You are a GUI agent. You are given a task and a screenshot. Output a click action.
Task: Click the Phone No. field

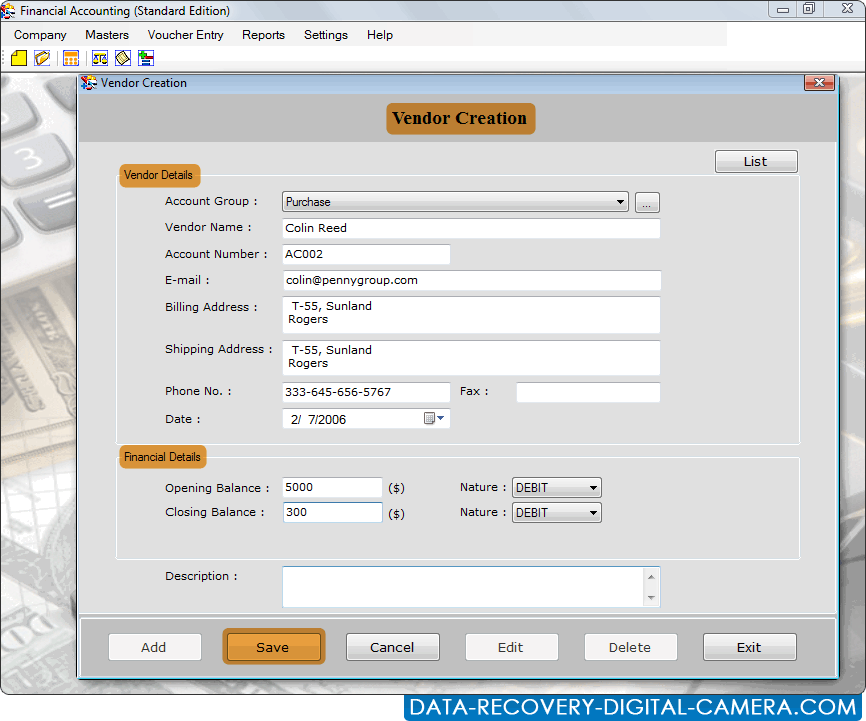[x=366, y=392]
